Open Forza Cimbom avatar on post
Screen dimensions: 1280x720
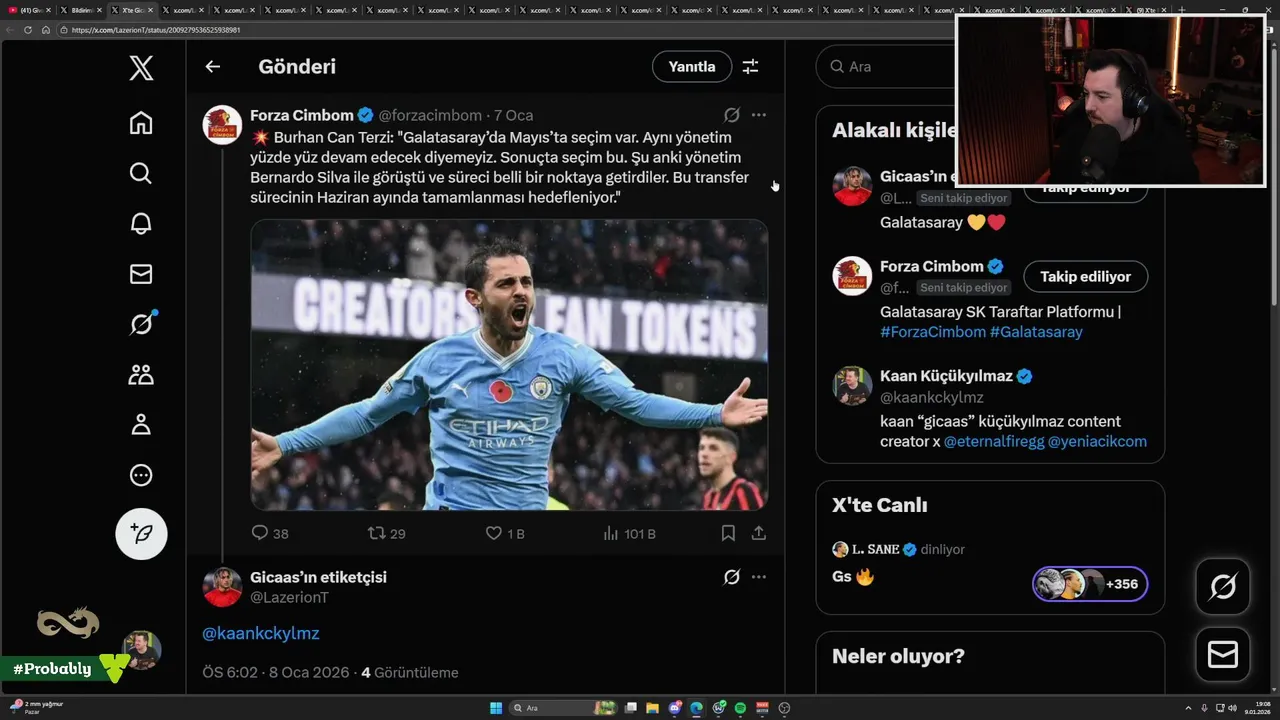pyautogui.click(x=222, y=125)
